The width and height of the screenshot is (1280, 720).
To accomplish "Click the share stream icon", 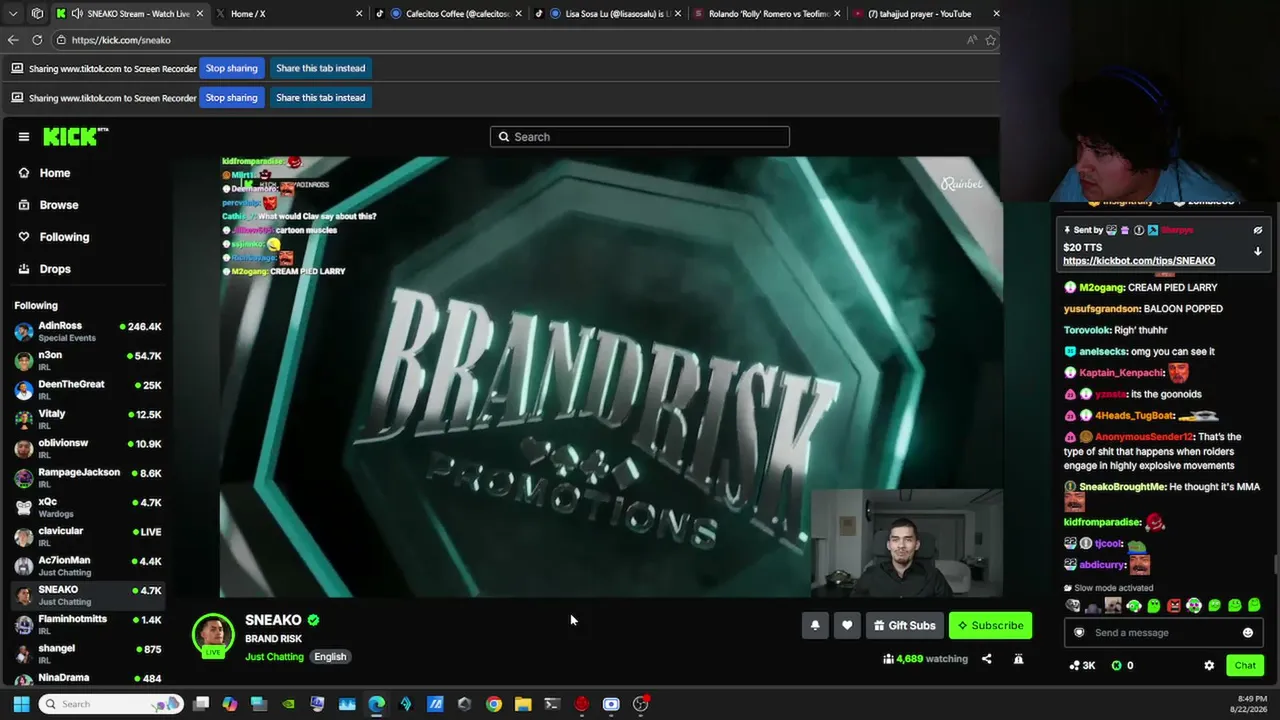I will [x=986, y=659].
